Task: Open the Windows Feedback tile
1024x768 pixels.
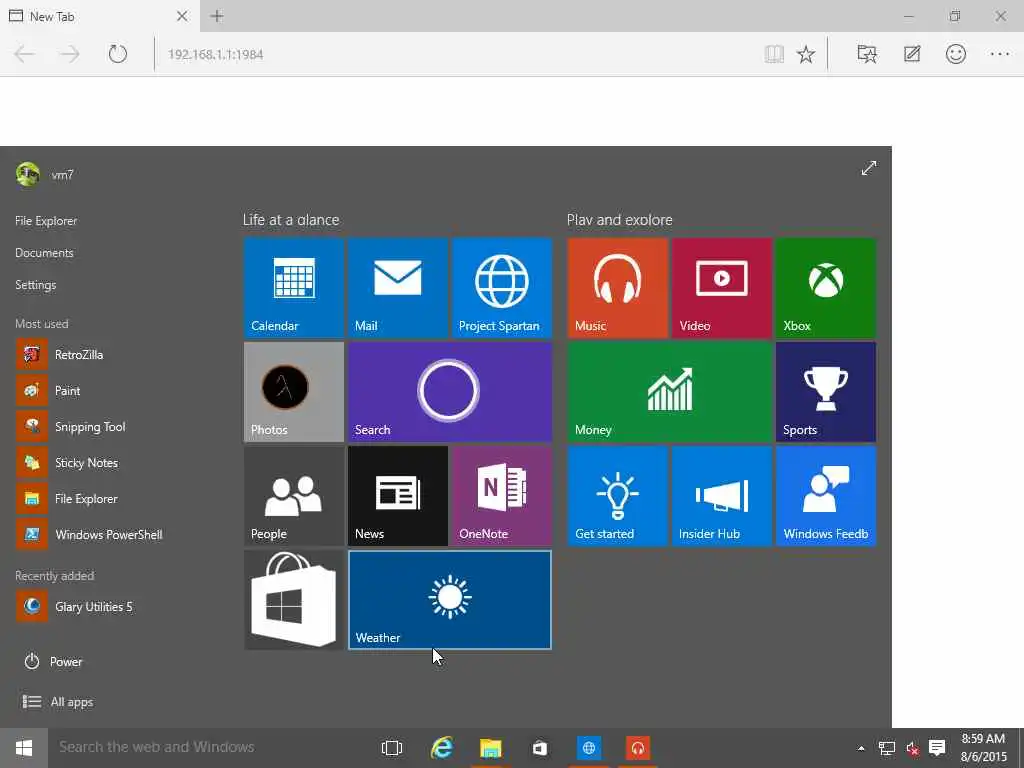Action: 826,496
